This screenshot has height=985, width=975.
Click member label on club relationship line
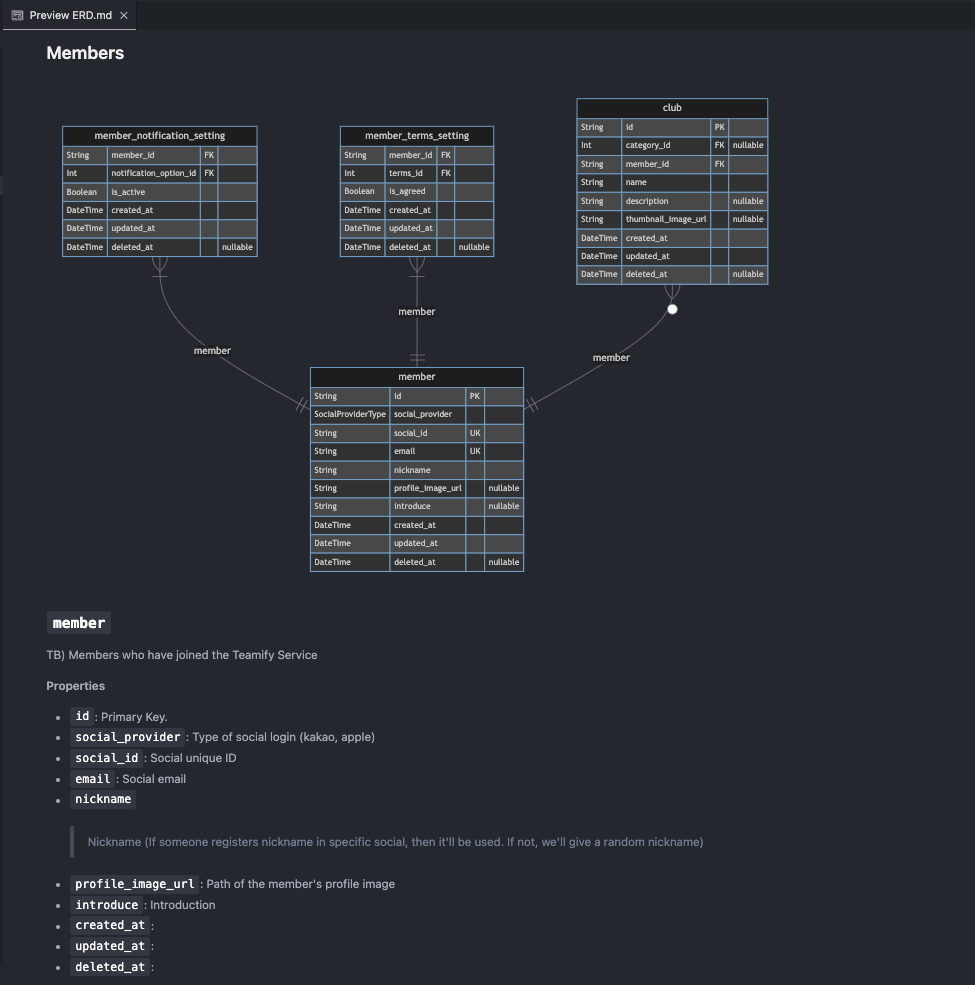[611, 357]
